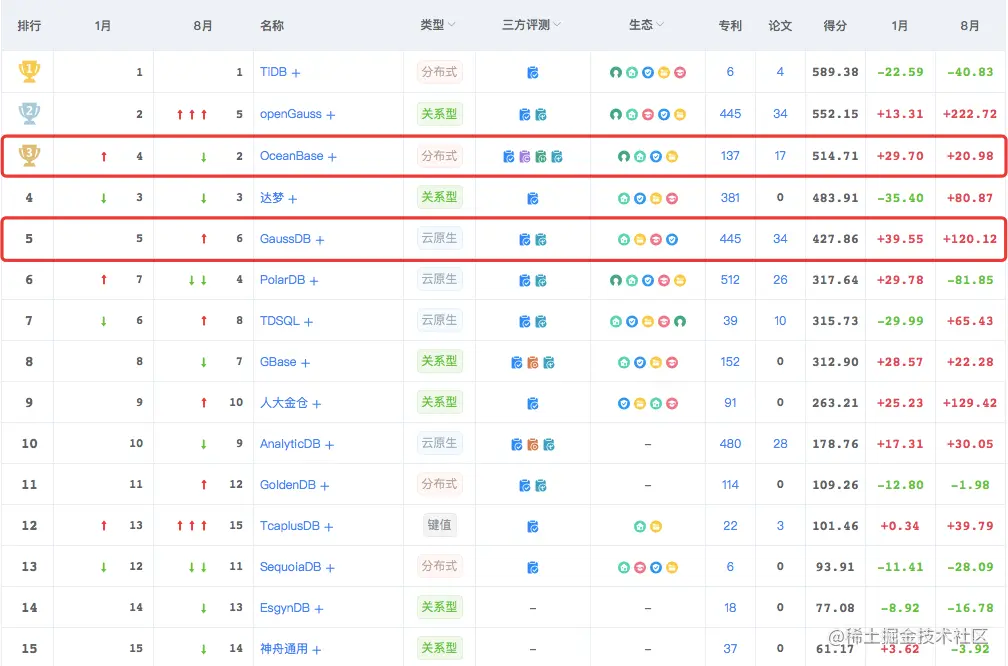Open the GaussDB database link

click(x=285, y=238)
